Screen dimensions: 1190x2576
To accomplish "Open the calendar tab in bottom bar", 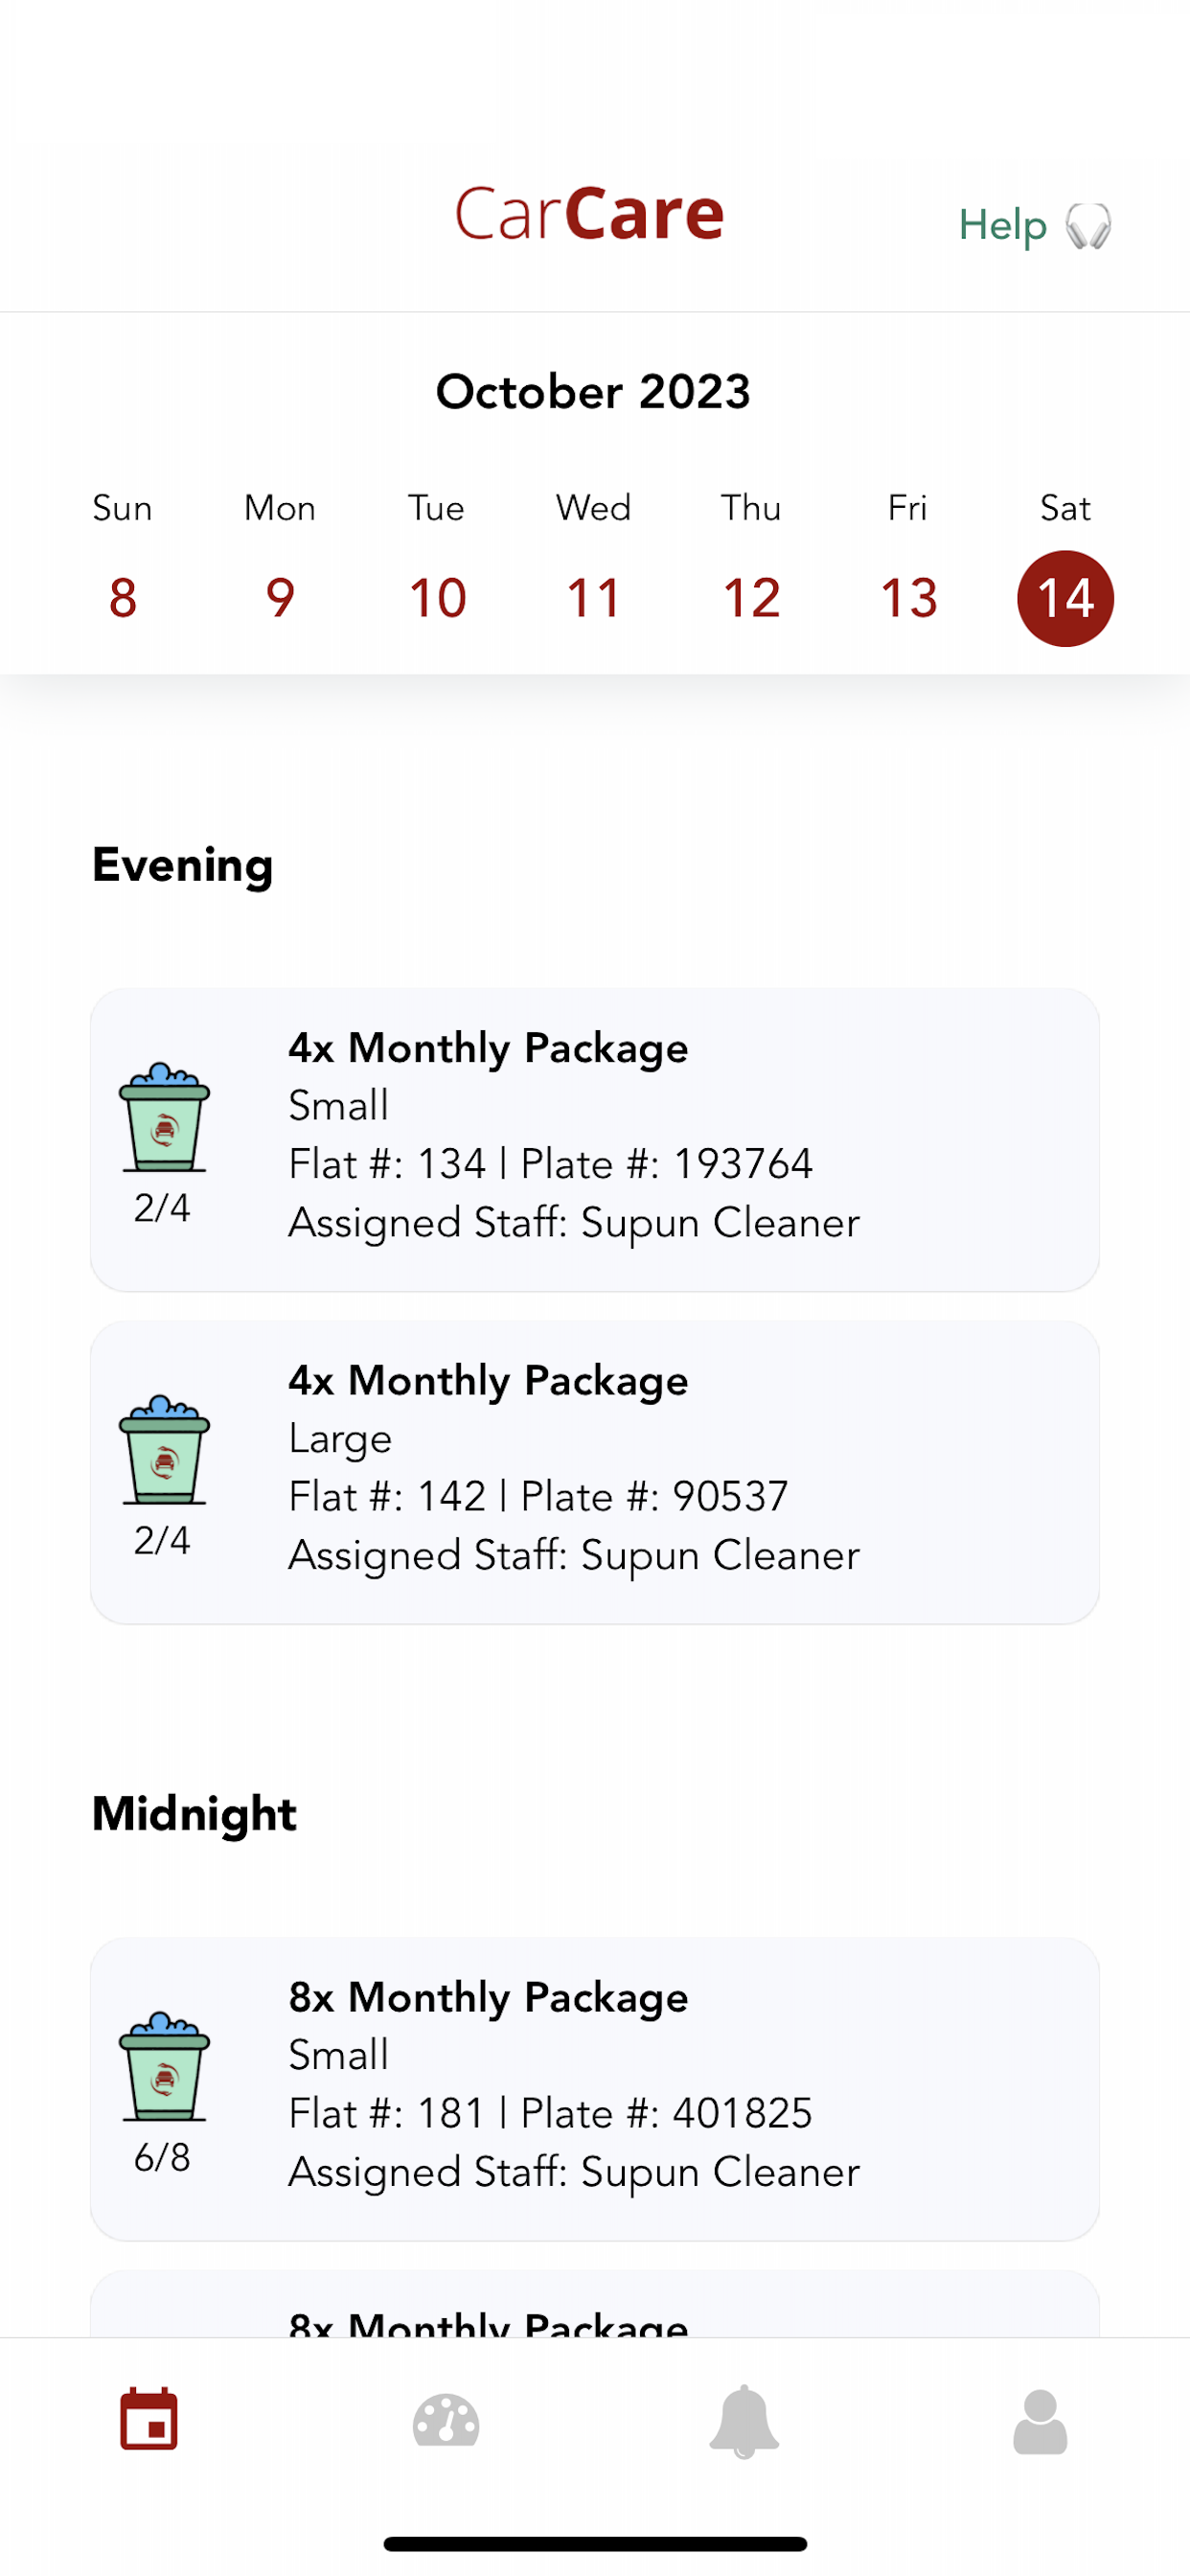I will 149,2421.
